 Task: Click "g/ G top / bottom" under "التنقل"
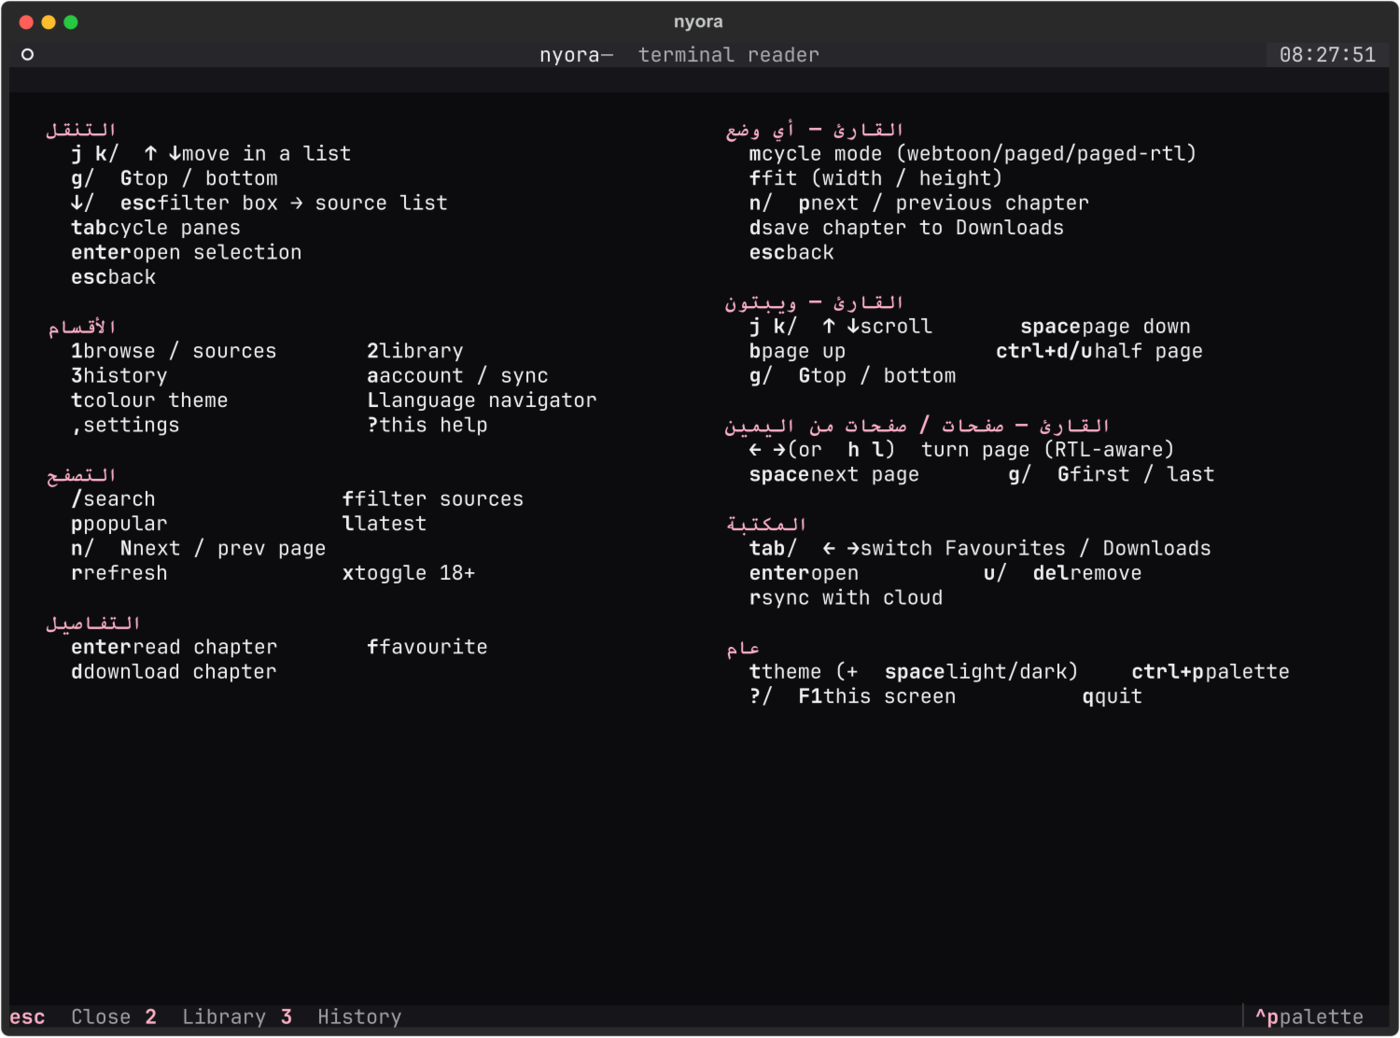[x=174, y=179]
